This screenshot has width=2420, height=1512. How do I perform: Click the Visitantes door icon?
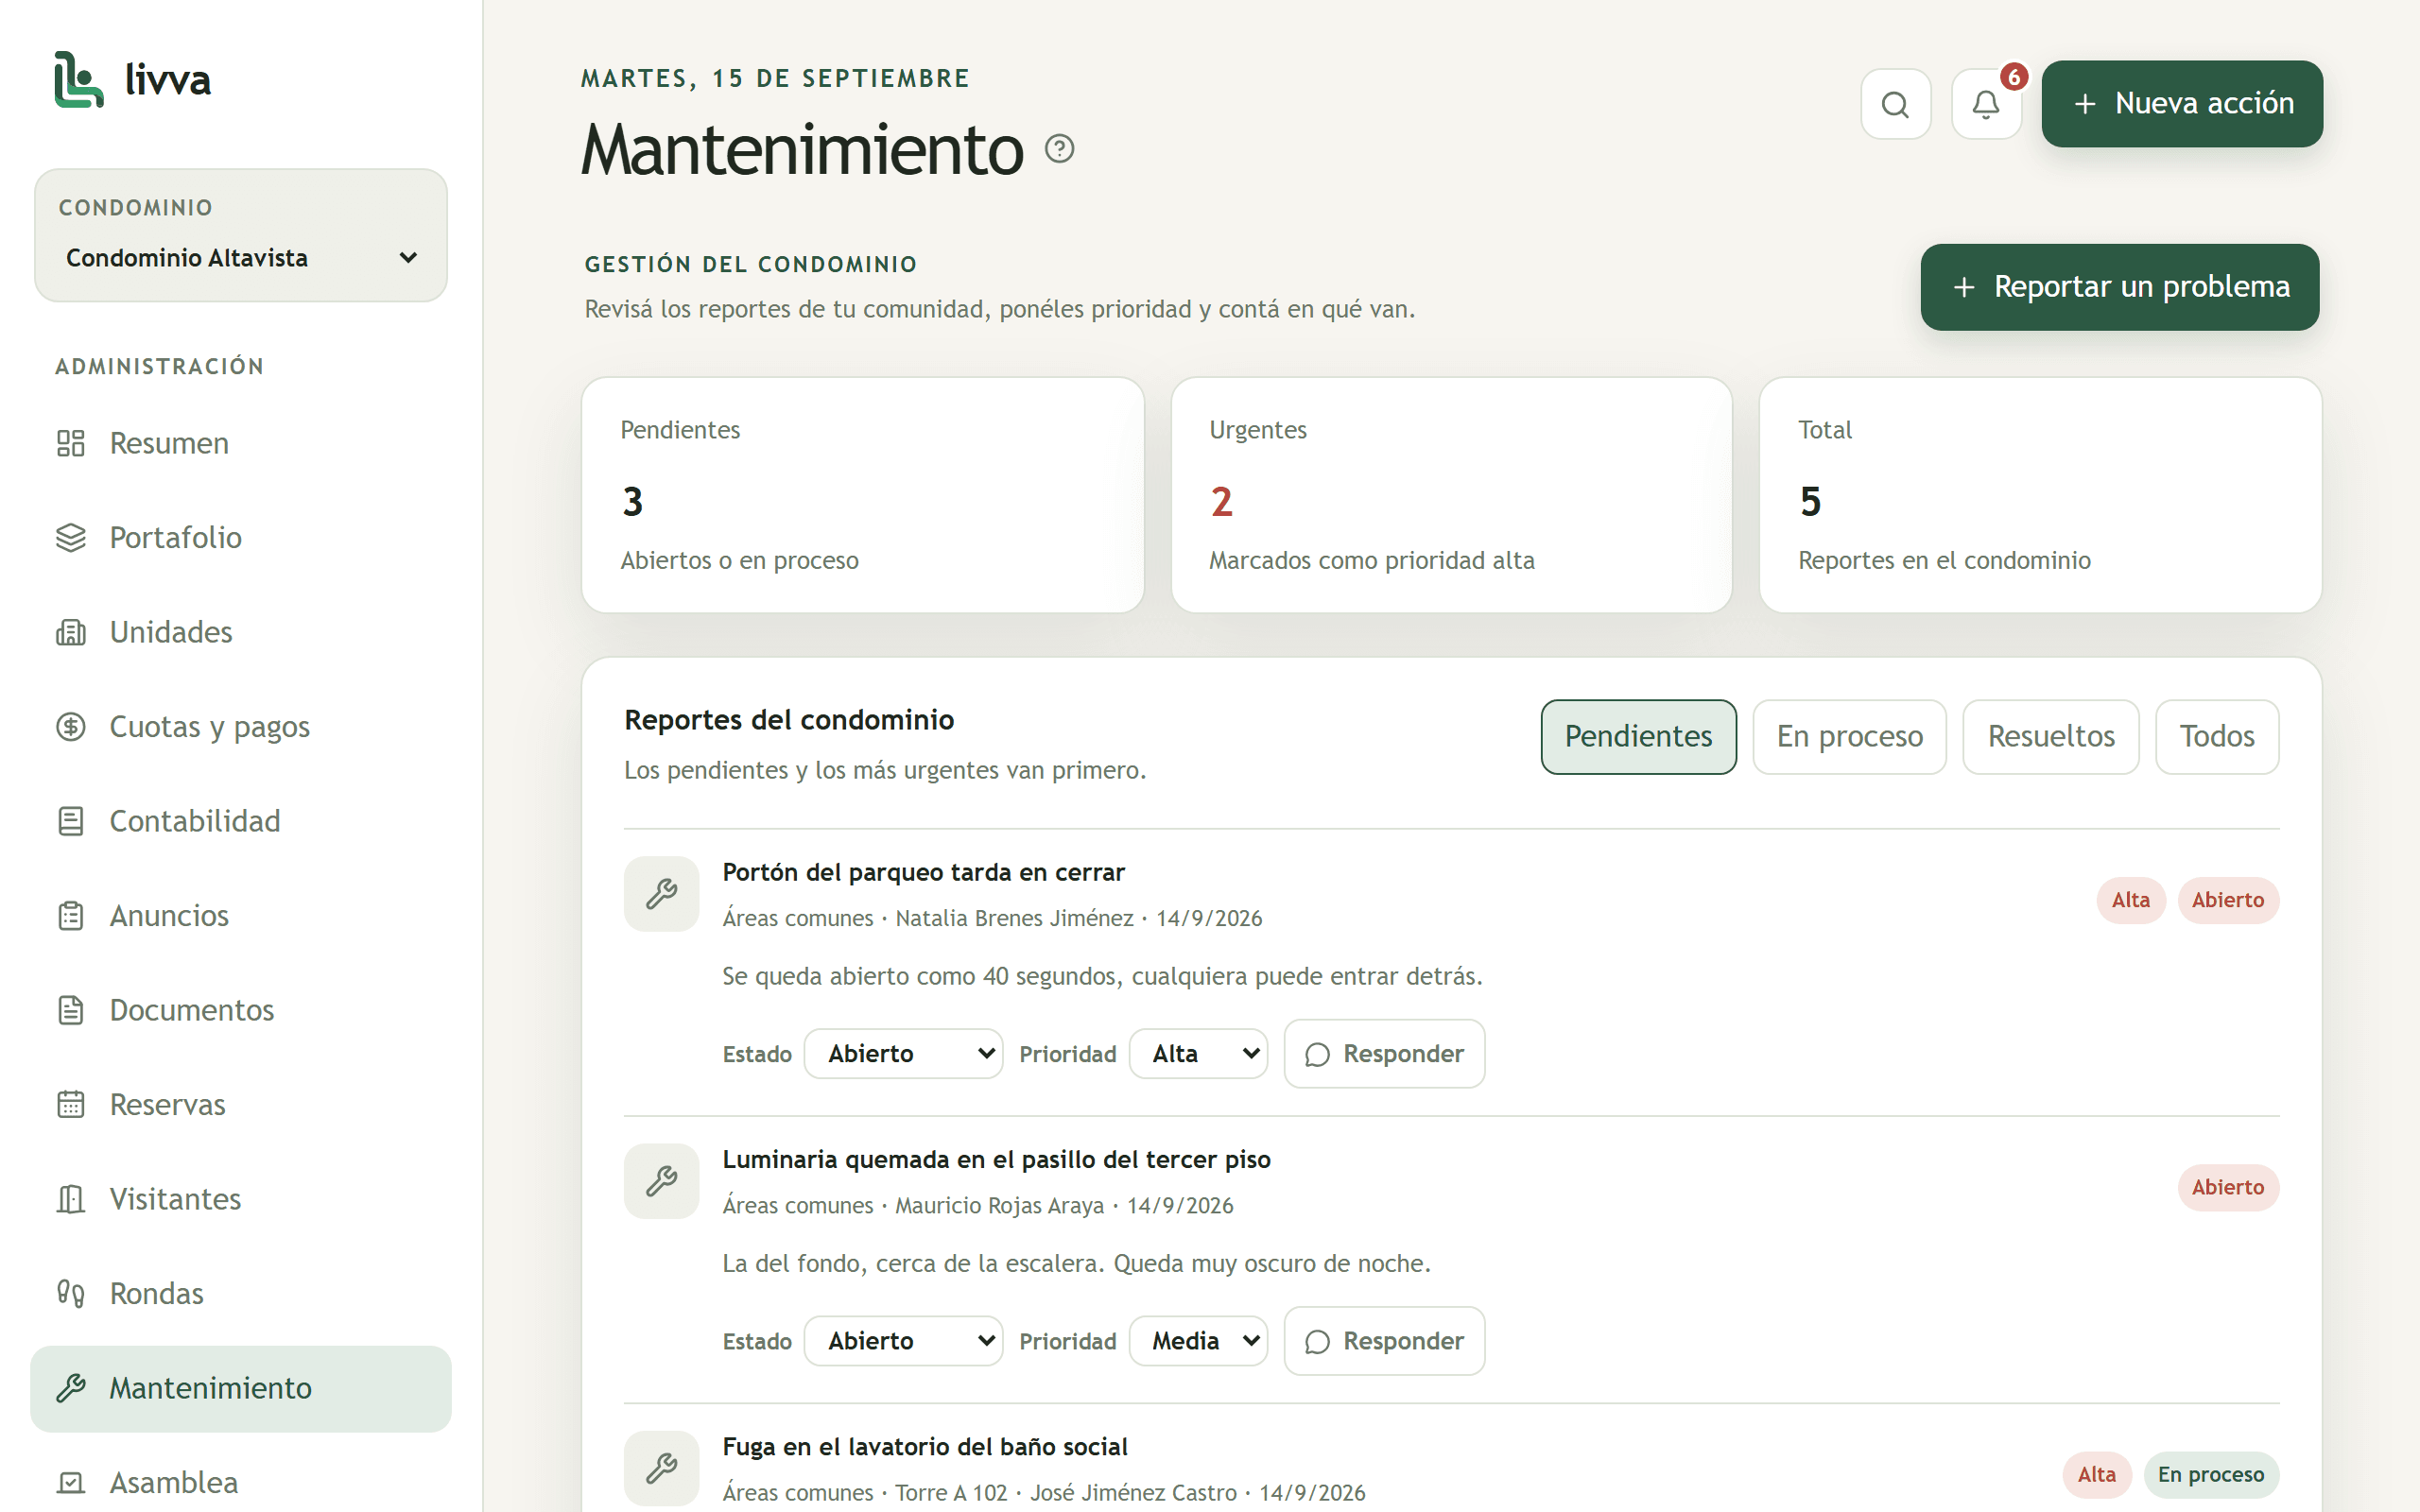click(70, 1199)
